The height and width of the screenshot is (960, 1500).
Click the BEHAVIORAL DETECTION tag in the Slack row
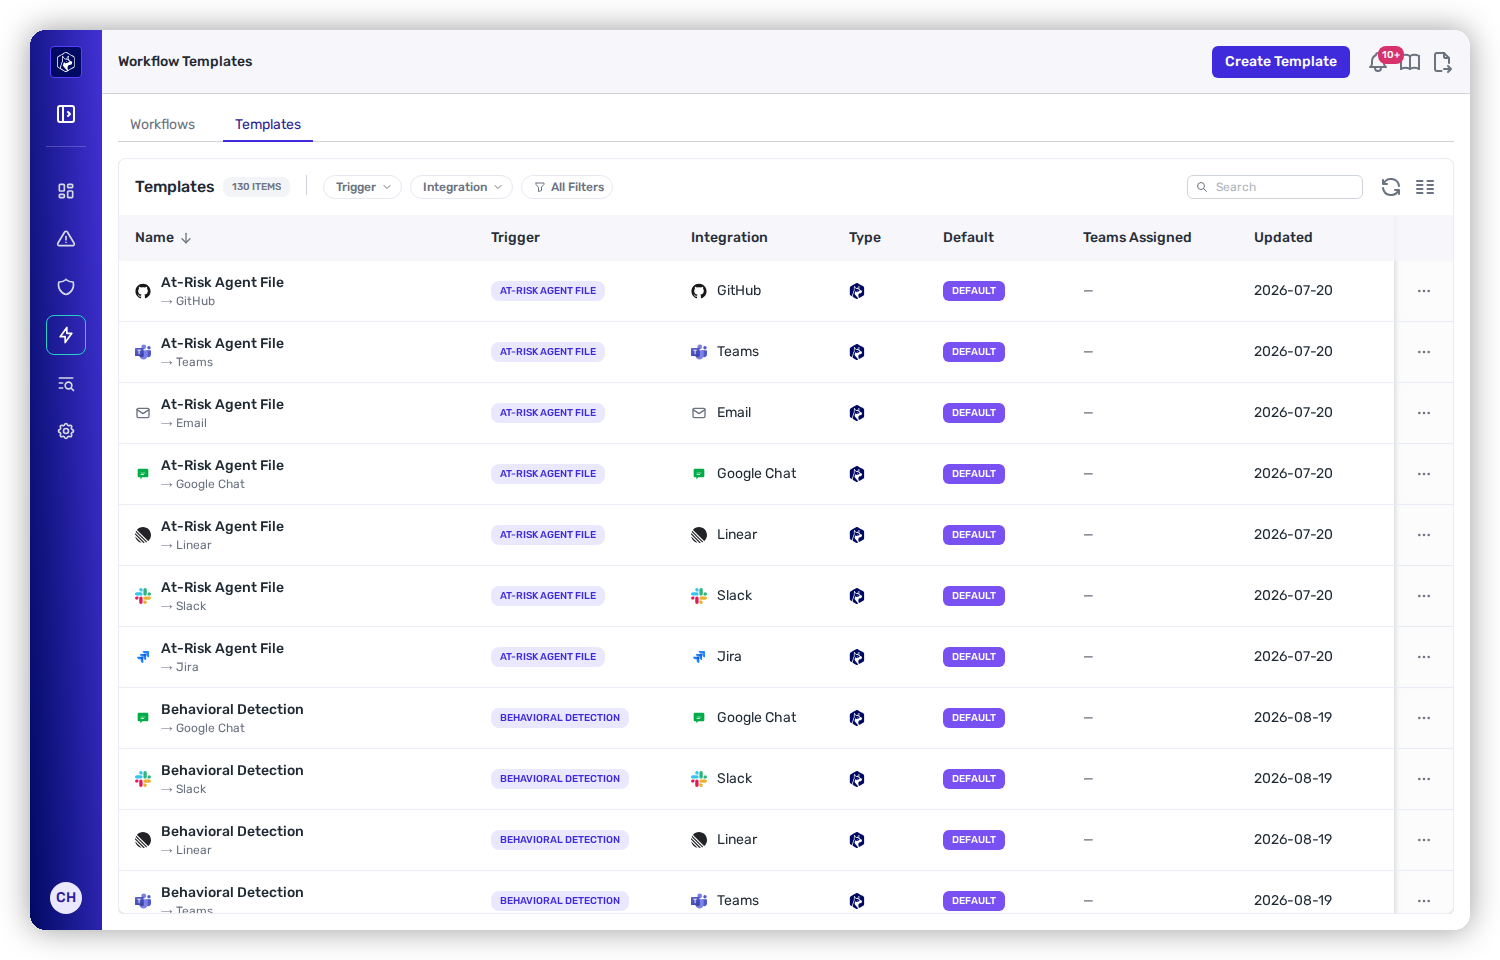click(560, 779)
